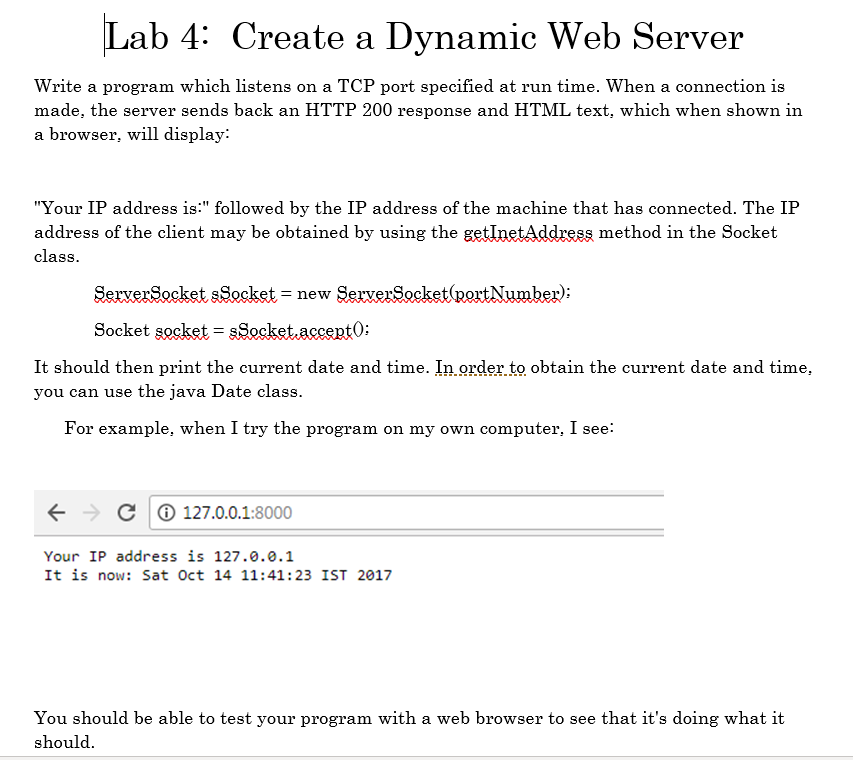Screen dimensions: 853x760
Task: Click the back navigation arrow in the browser screenshot
Action: point(56,512)
